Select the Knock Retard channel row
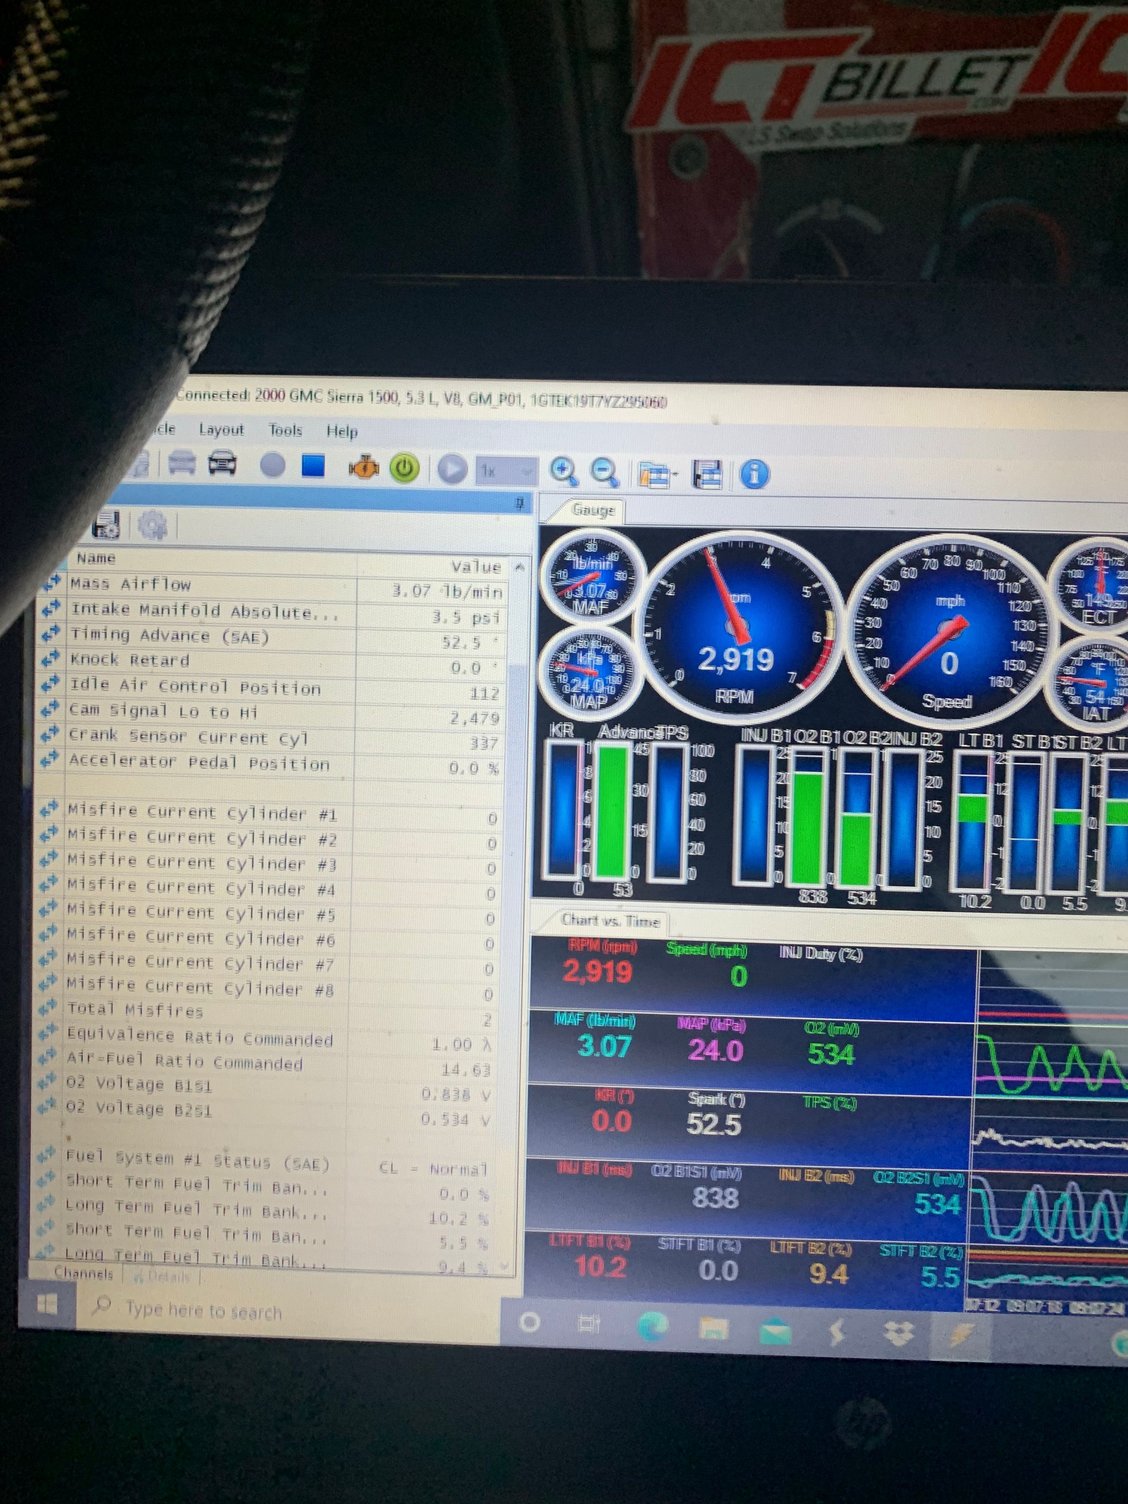This screenshot has height=1504, width=1128. point(130,660)
